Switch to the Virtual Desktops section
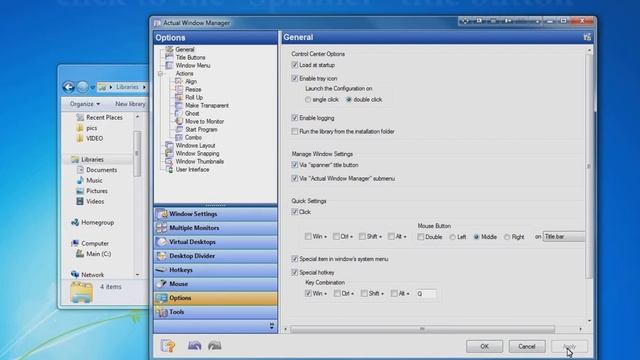The height and width of the screenshot is (360, 640). pos(216,242)
